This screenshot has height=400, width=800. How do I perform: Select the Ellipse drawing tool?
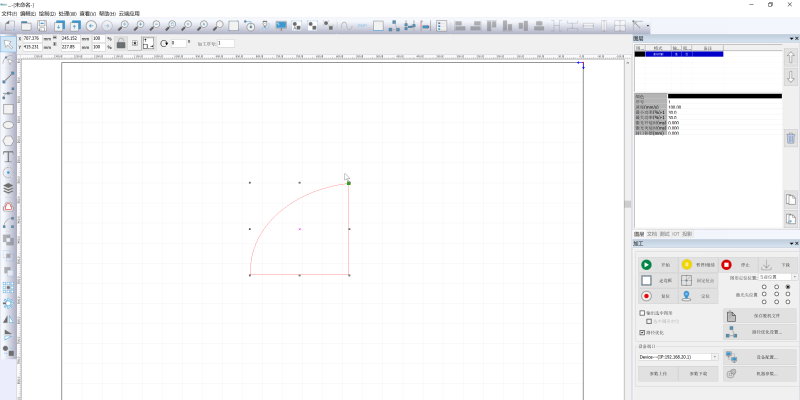click(x=8, y=125)
